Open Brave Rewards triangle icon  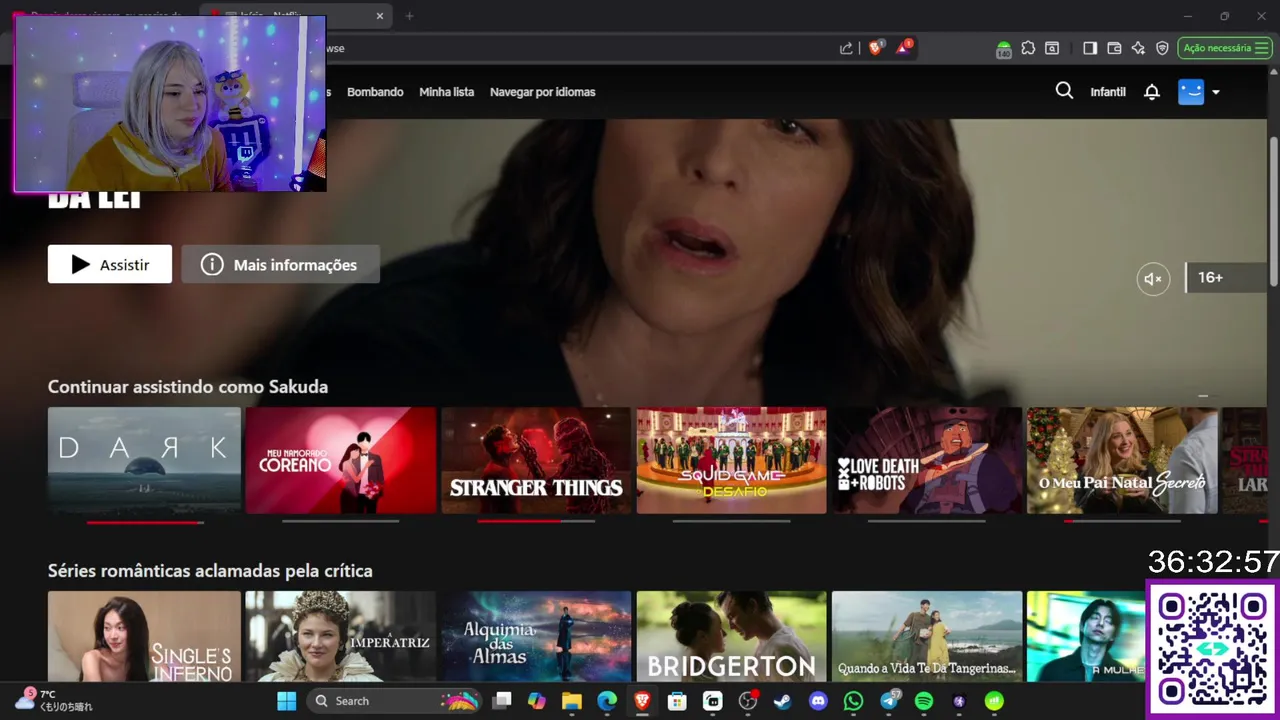coord(904,47)
